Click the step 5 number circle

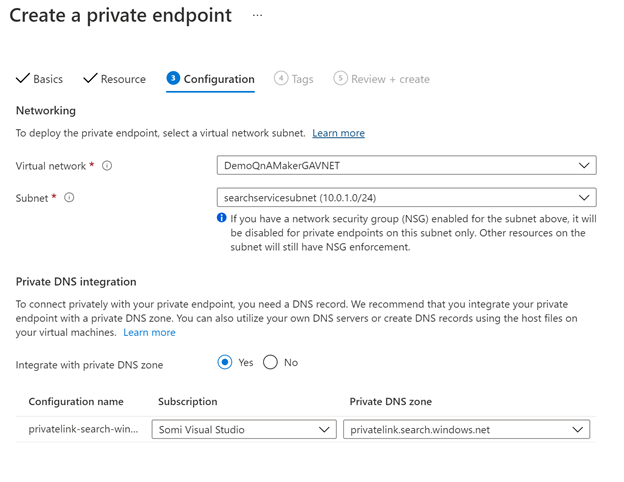[x=340, y=79]
